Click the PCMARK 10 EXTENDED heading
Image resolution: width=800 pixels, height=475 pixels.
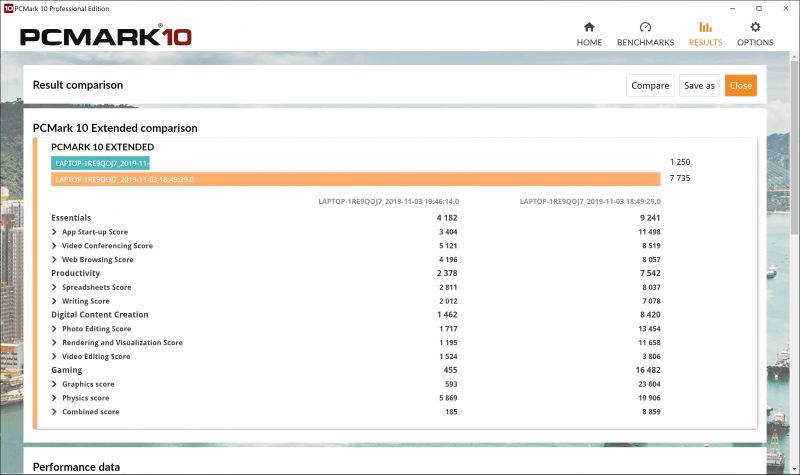103,147
